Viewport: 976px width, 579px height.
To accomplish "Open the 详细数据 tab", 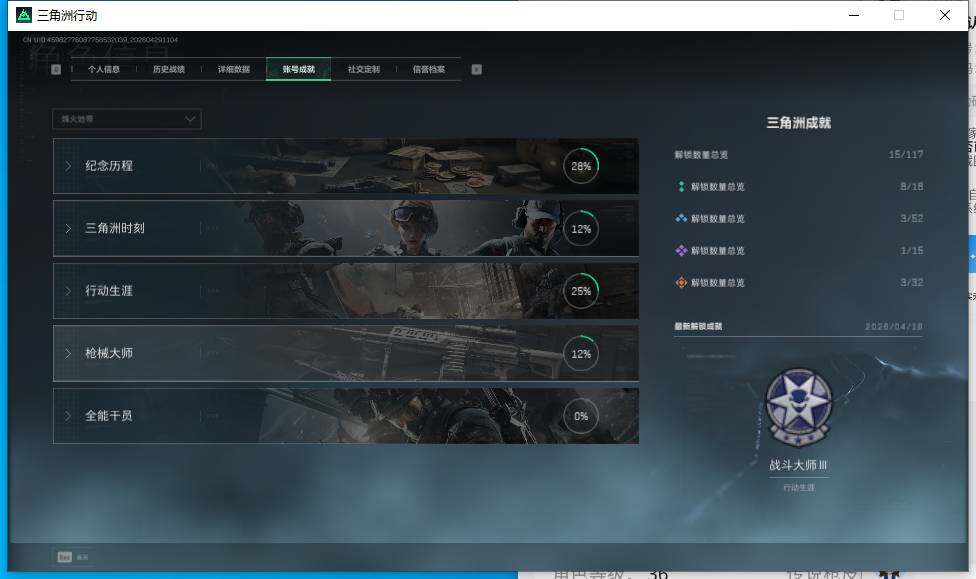I will (x=233, y=69).
